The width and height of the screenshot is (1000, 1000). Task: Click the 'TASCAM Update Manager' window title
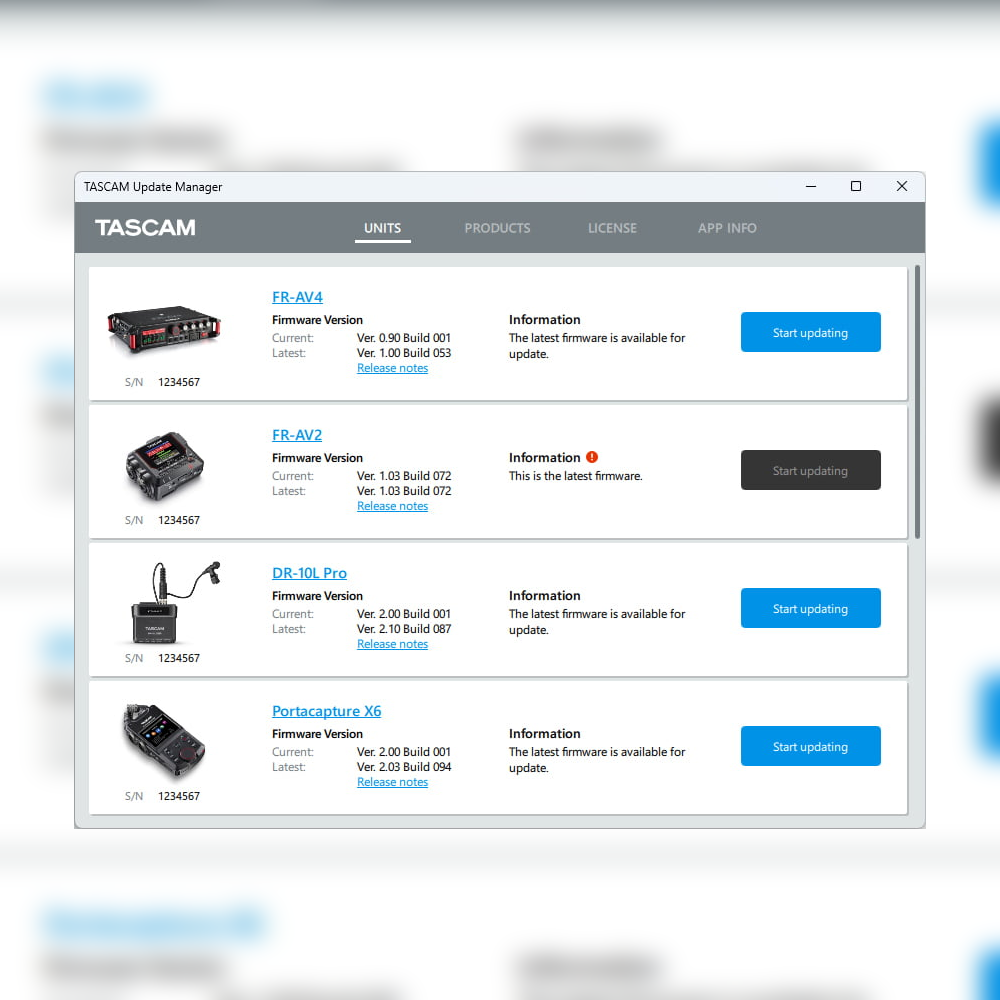[153, 187]
